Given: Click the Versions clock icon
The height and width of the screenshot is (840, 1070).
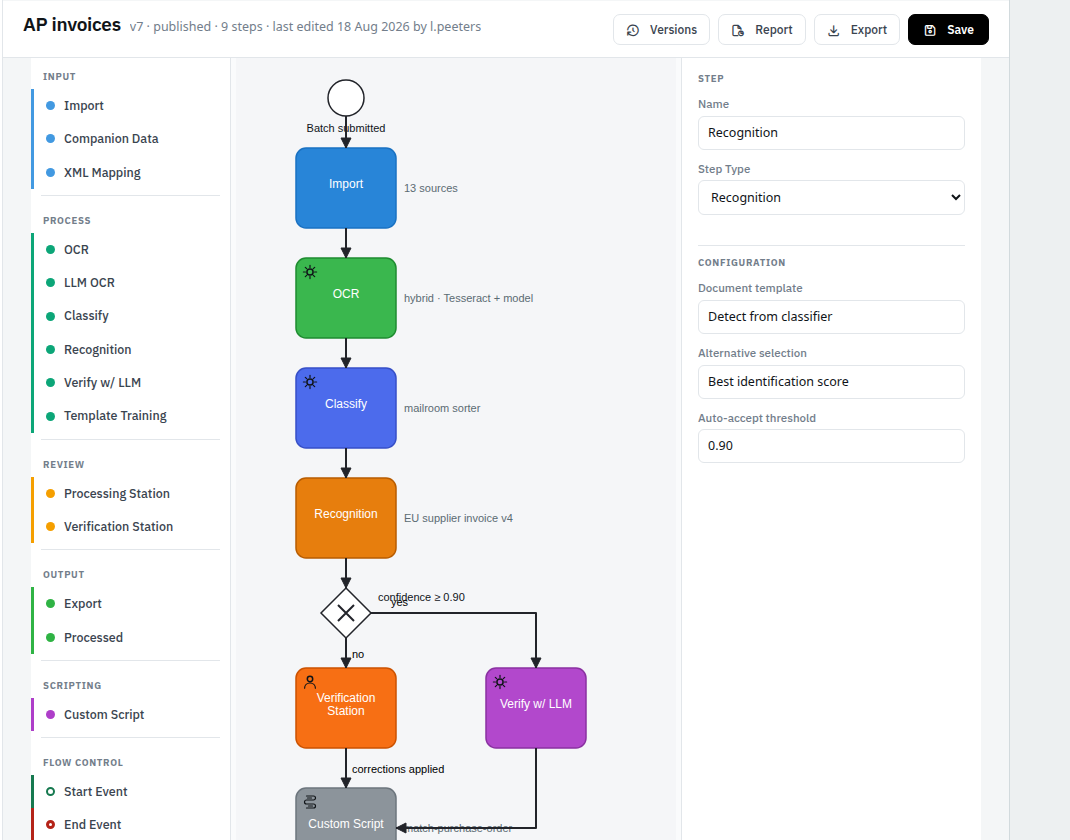Looking at the screenshot, I should [x=633, y=30].
